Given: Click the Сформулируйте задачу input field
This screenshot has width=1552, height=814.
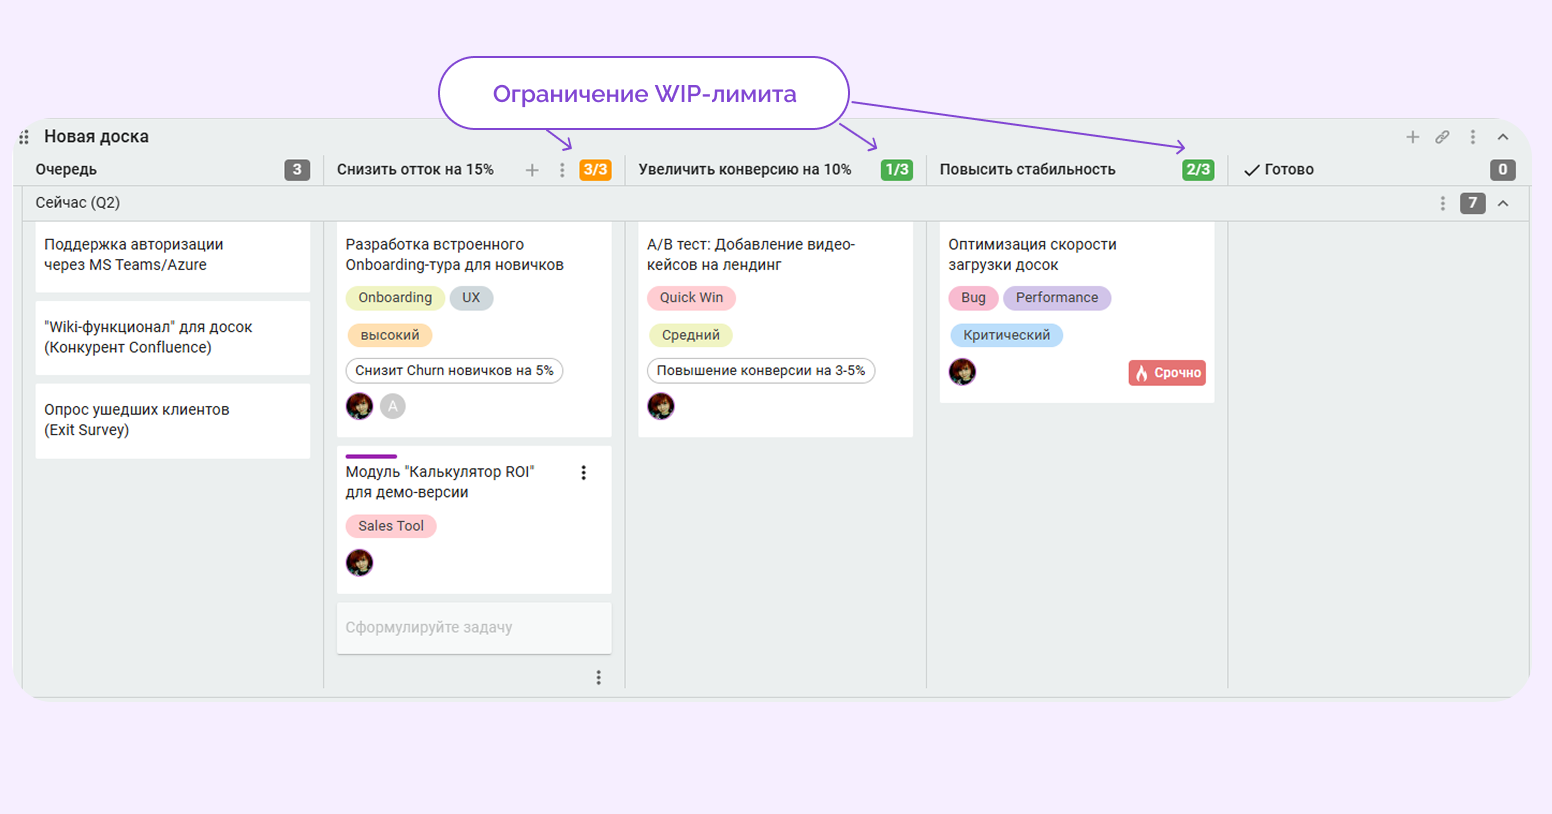Looking at the screenshot, I should [473, 628].
